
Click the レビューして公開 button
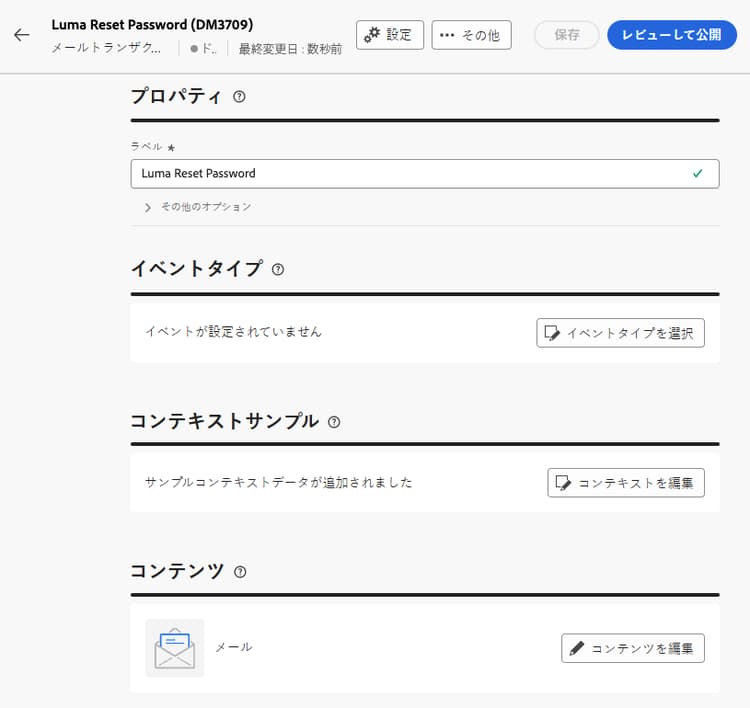click(x=672, y=35)
